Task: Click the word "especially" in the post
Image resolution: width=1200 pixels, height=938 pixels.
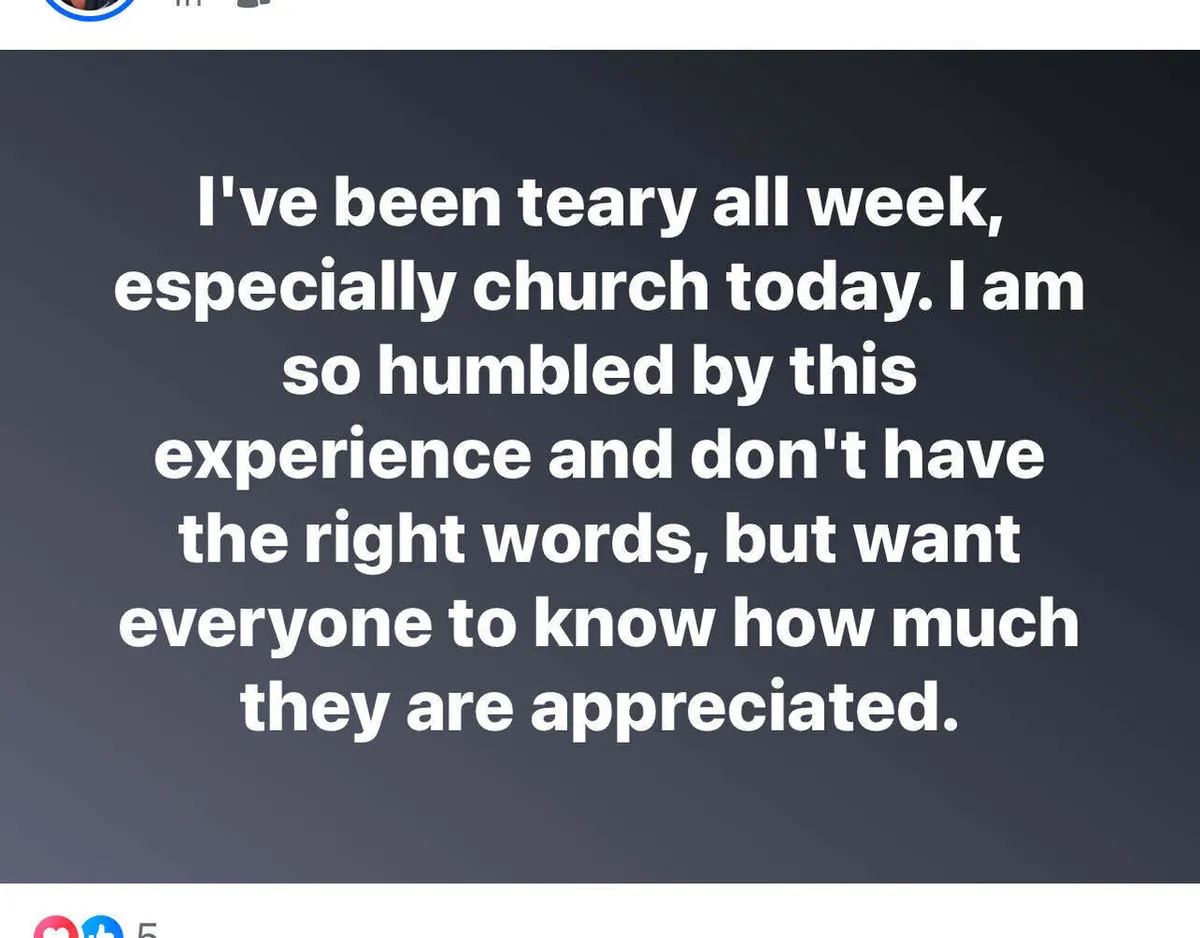Action: click(285, 287)
